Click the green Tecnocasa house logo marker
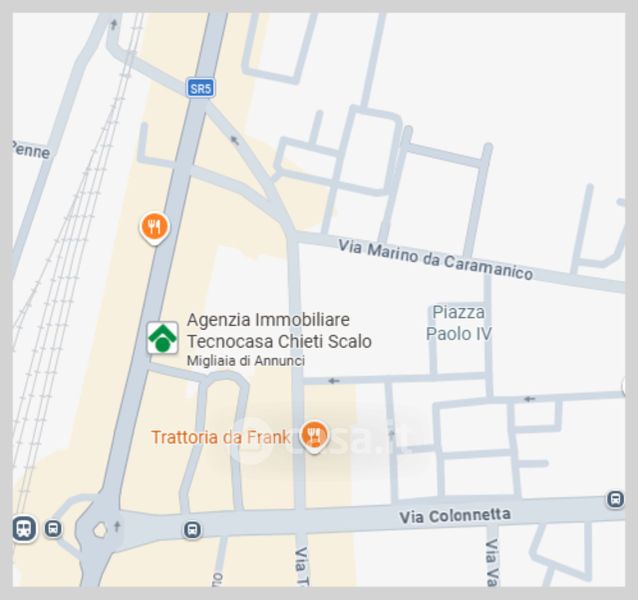Image resolution: width=638 pixels, height=600 pixels. coord(162,338)
